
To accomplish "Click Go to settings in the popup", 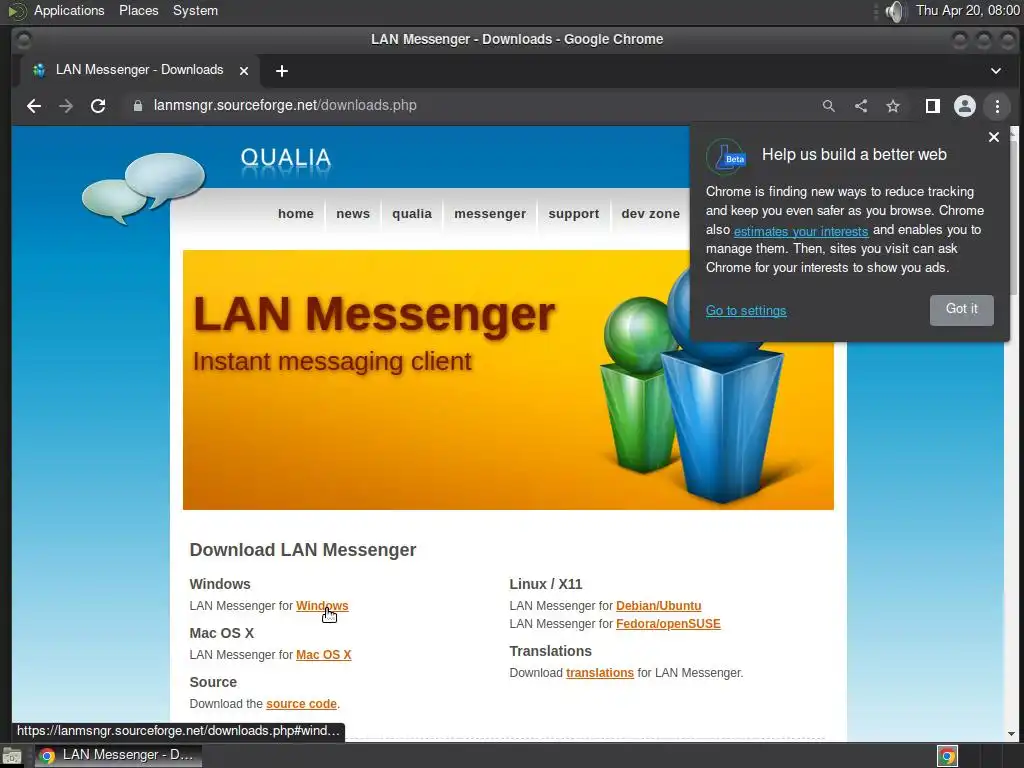I will coord(746,311).
